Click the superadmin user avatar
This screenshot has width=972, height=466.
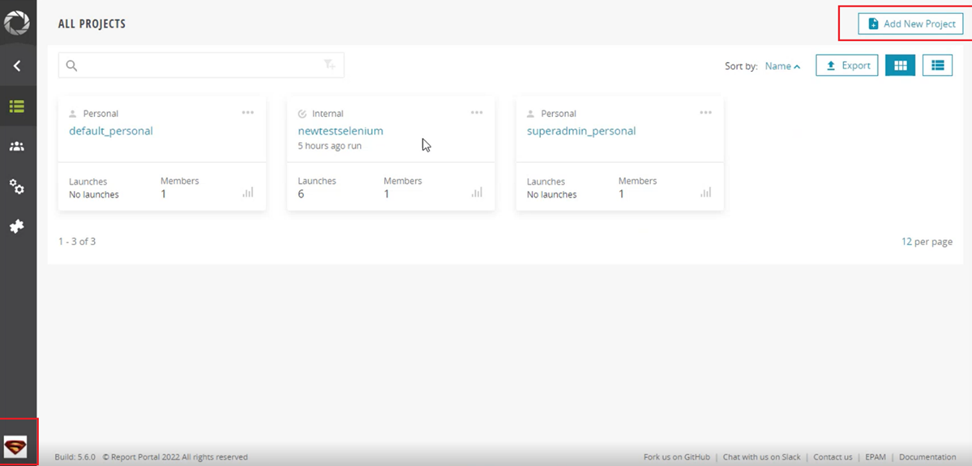17,446
